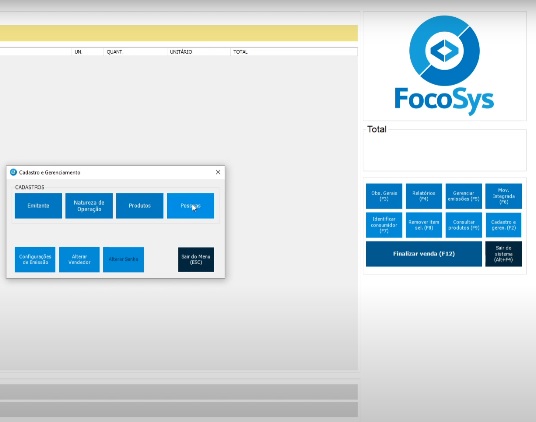
Task: Open Relatórios (F4) in main window
Action: click(424, 196)
